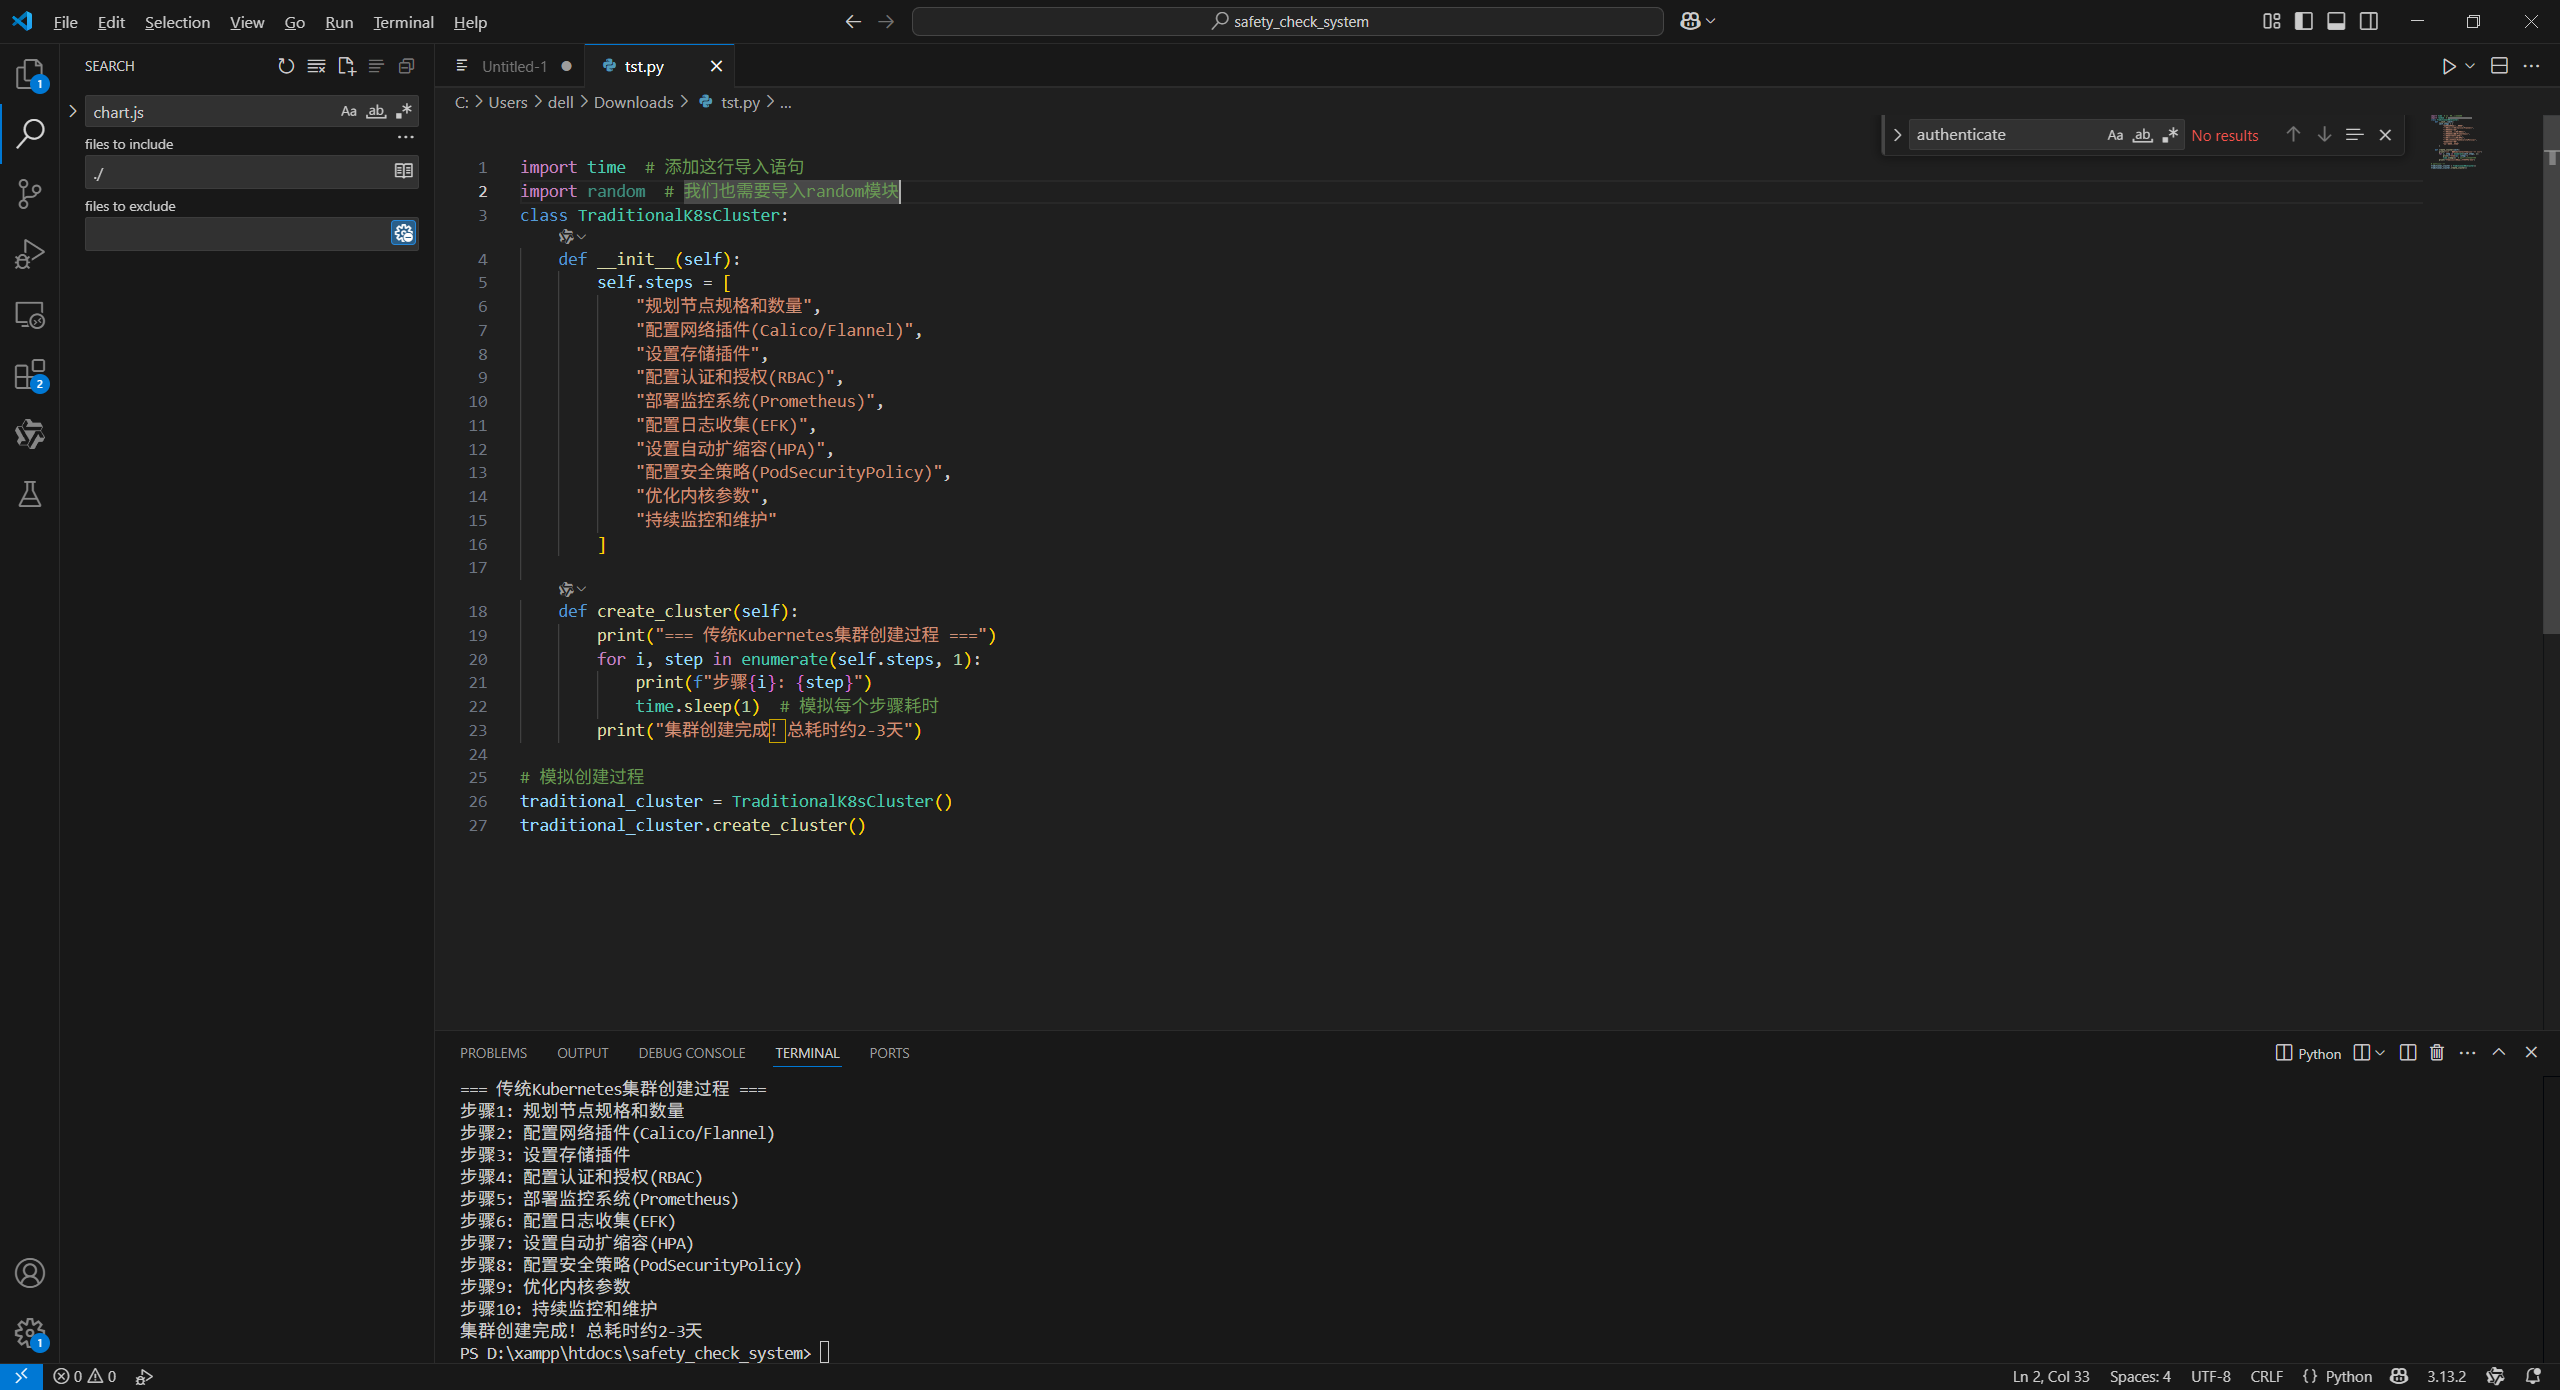Click CRLF end of line selector
This screenshot has height=1390, width=2560.
(x=2266, y=1377)
